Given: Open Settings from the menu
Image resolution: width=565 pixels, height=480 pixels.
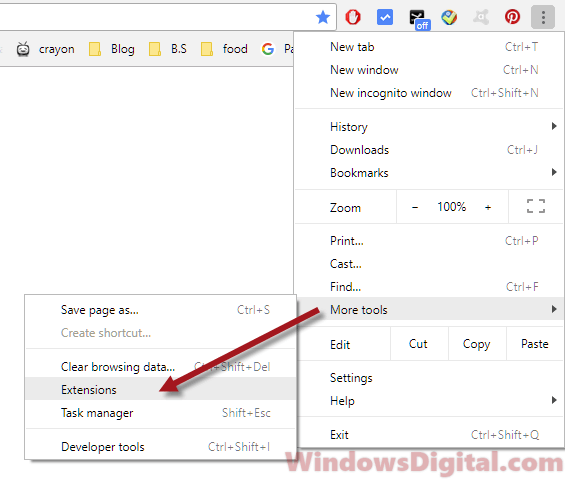Looking at the screenshot, I should click(x=430, y=378).
